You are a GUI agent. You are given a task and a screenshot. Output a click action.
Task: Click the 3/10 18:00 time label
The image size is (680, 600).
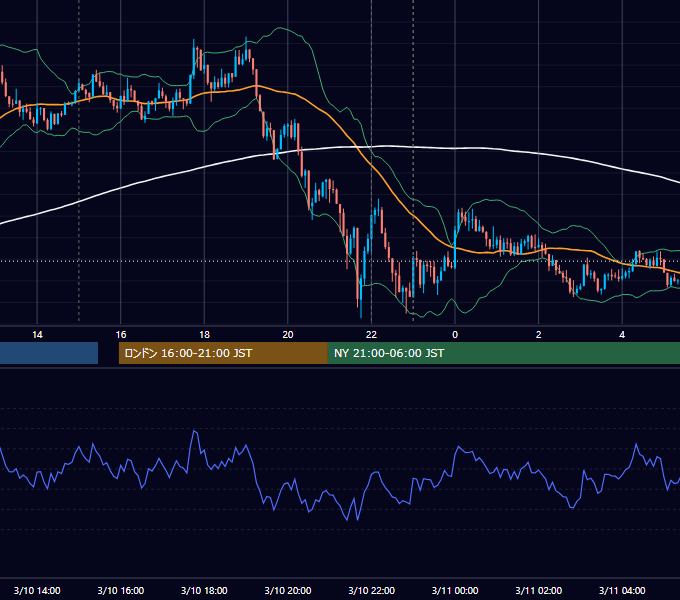204,590
